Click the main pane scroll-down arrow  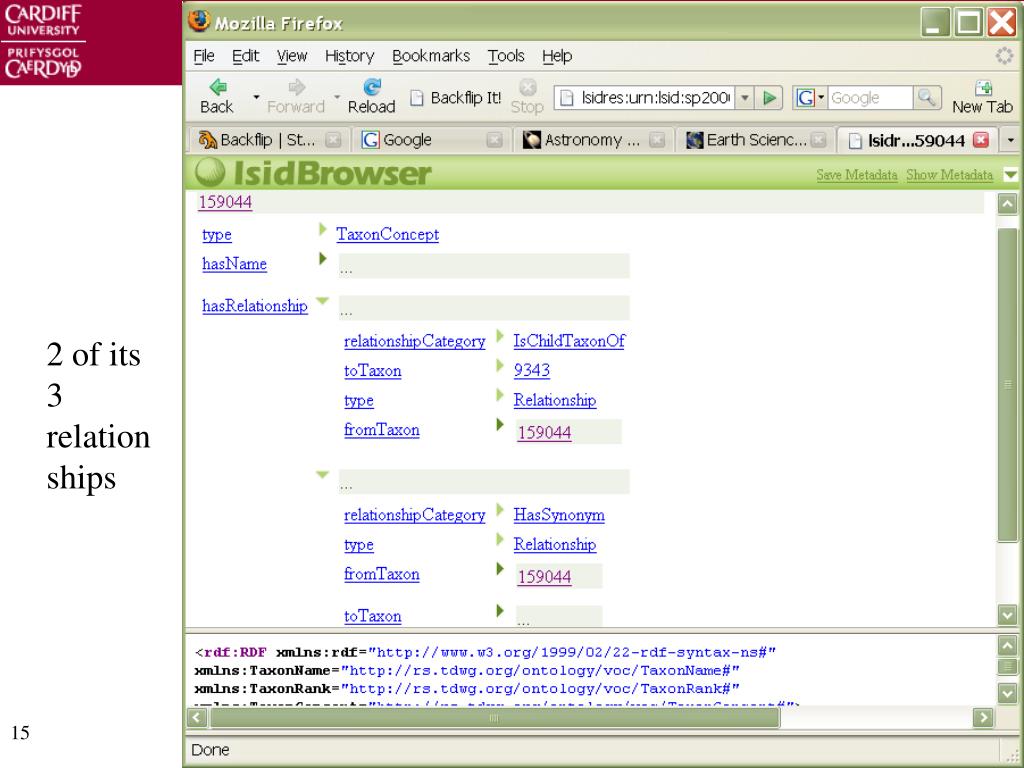[1007, 615]
